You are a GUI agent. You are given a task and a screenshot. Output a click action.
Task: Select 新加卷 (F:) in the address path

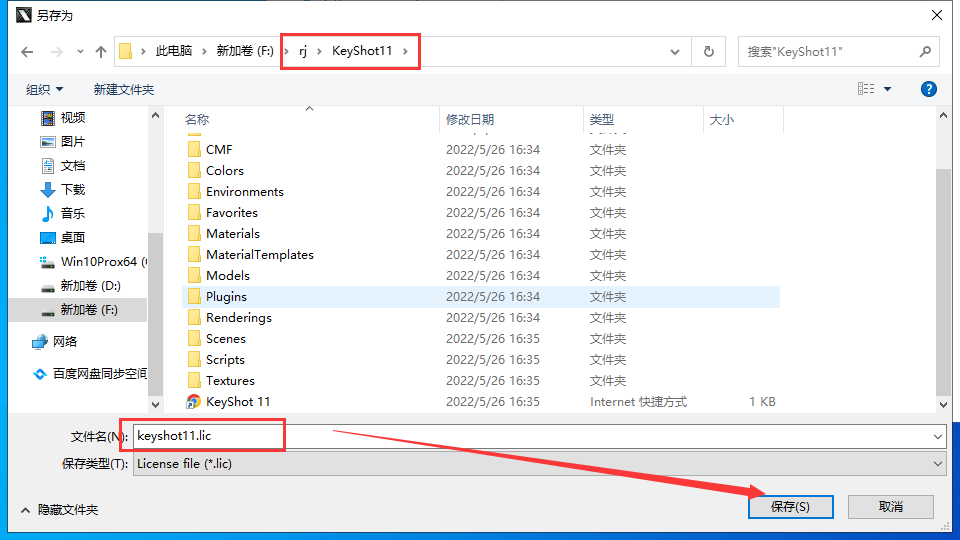(245, 51)
